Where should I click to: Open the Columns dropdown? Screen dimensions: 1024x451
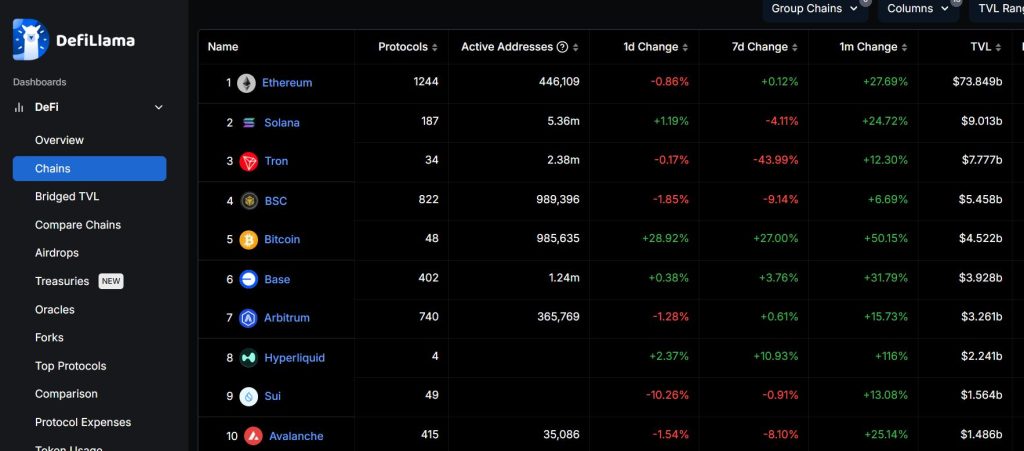pyautogui.click(x=917, y=9)
